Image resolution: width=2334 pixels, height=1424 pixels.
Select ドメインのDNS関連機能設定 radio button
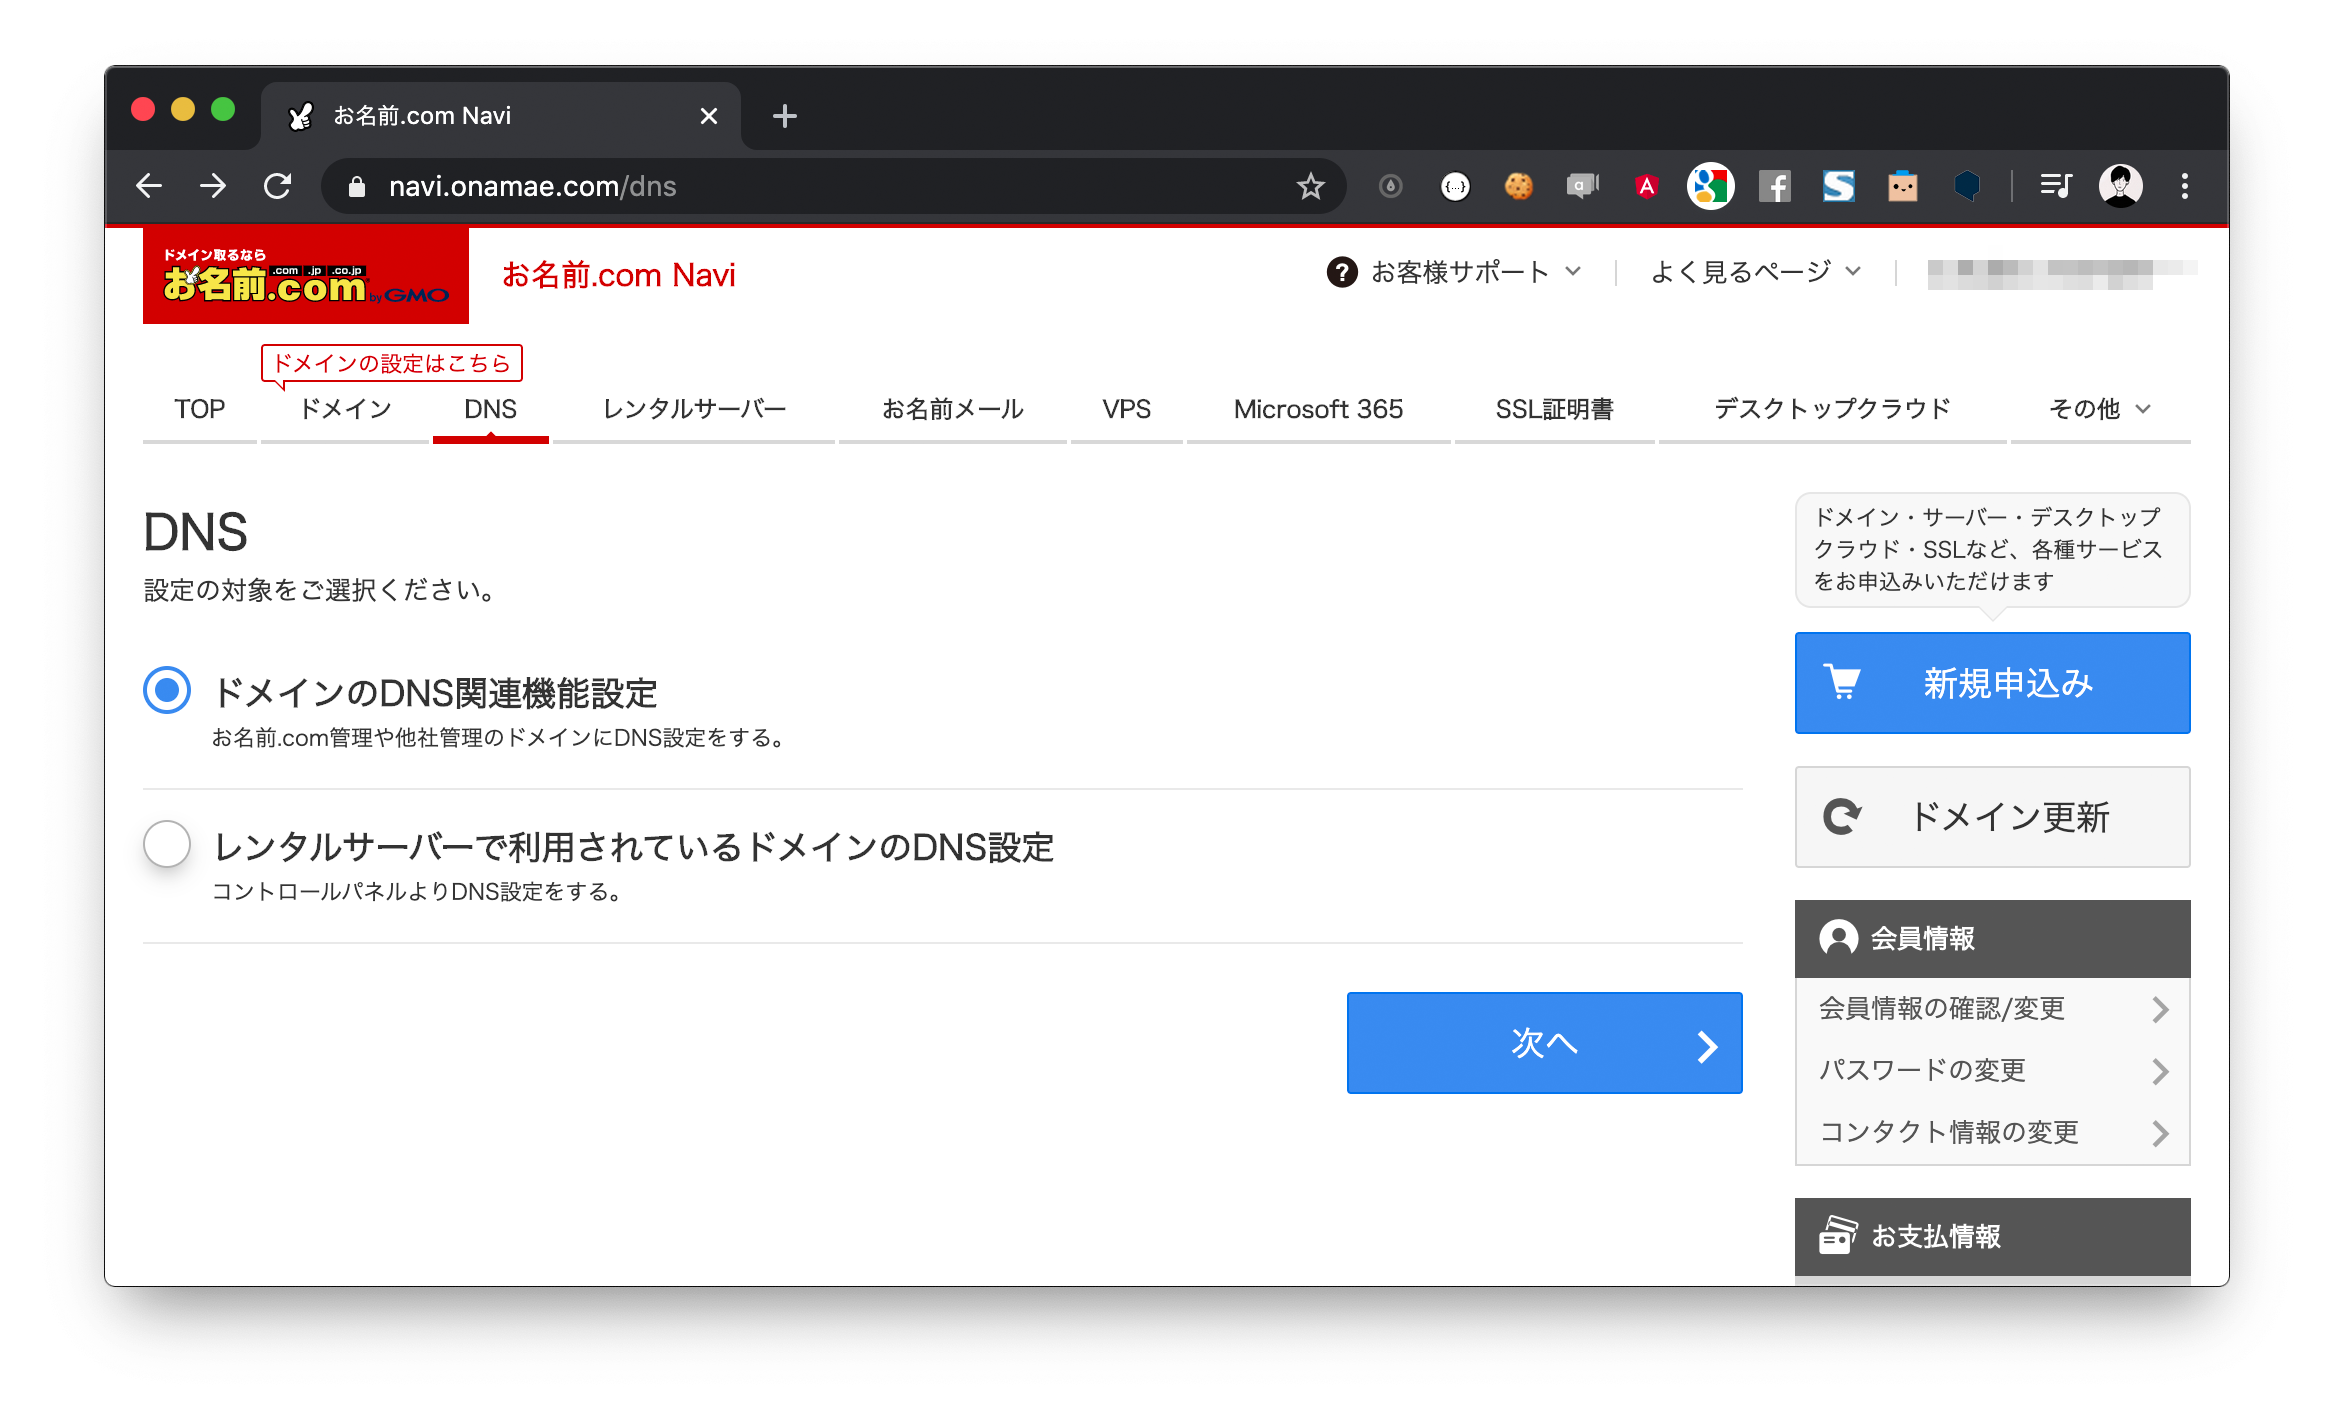167,690
